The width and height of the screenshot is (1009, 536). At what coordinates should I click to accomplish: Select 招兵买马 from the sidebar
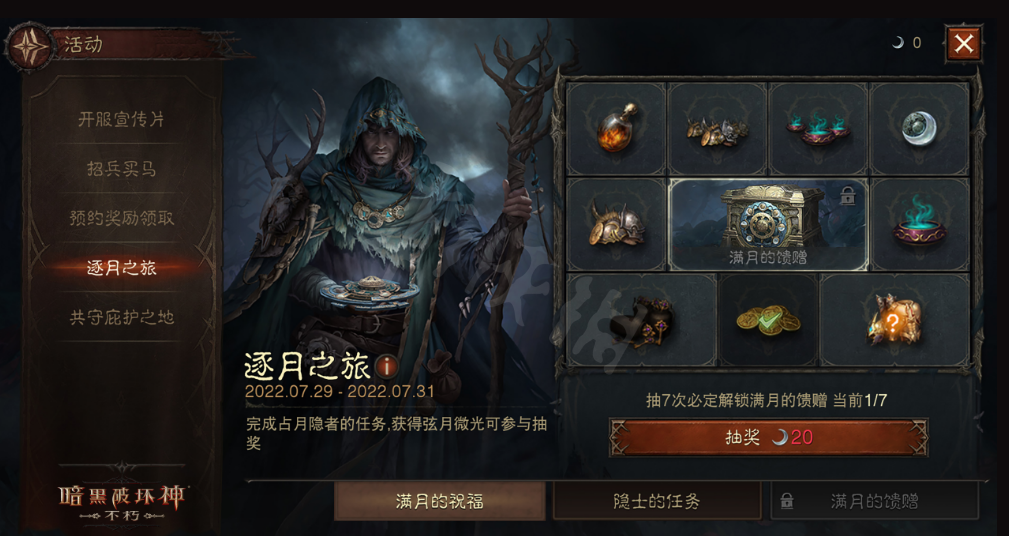click(x=122, y=169)
